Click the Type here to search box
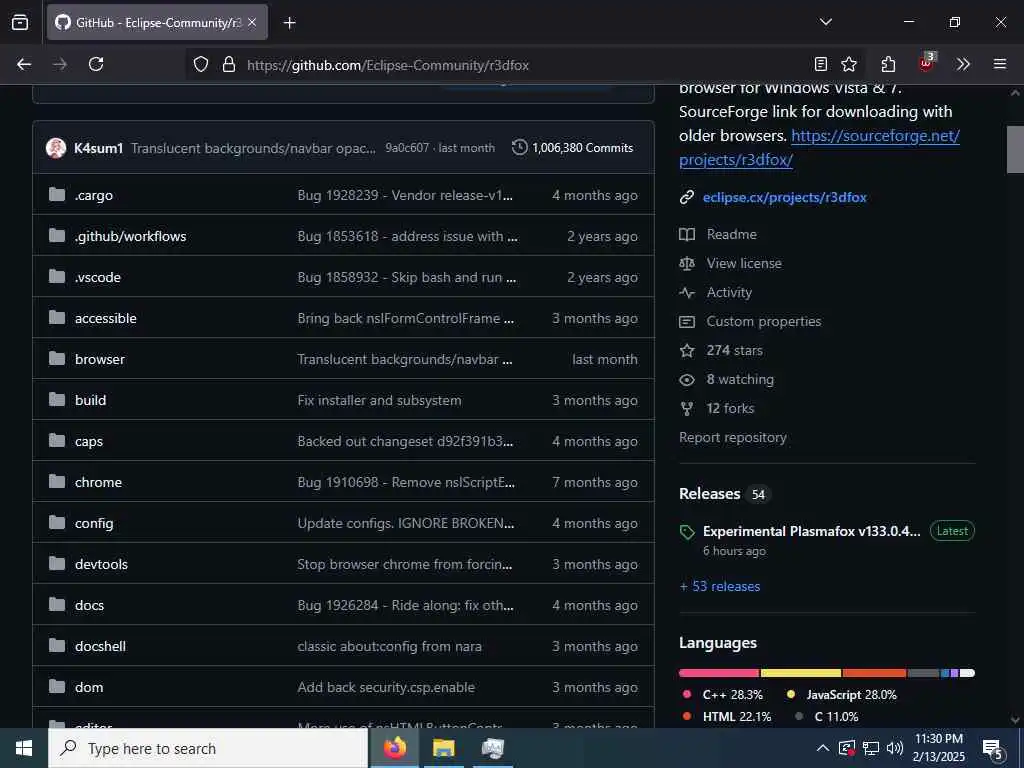This screenshot has height=768, width=1024. 208,748
